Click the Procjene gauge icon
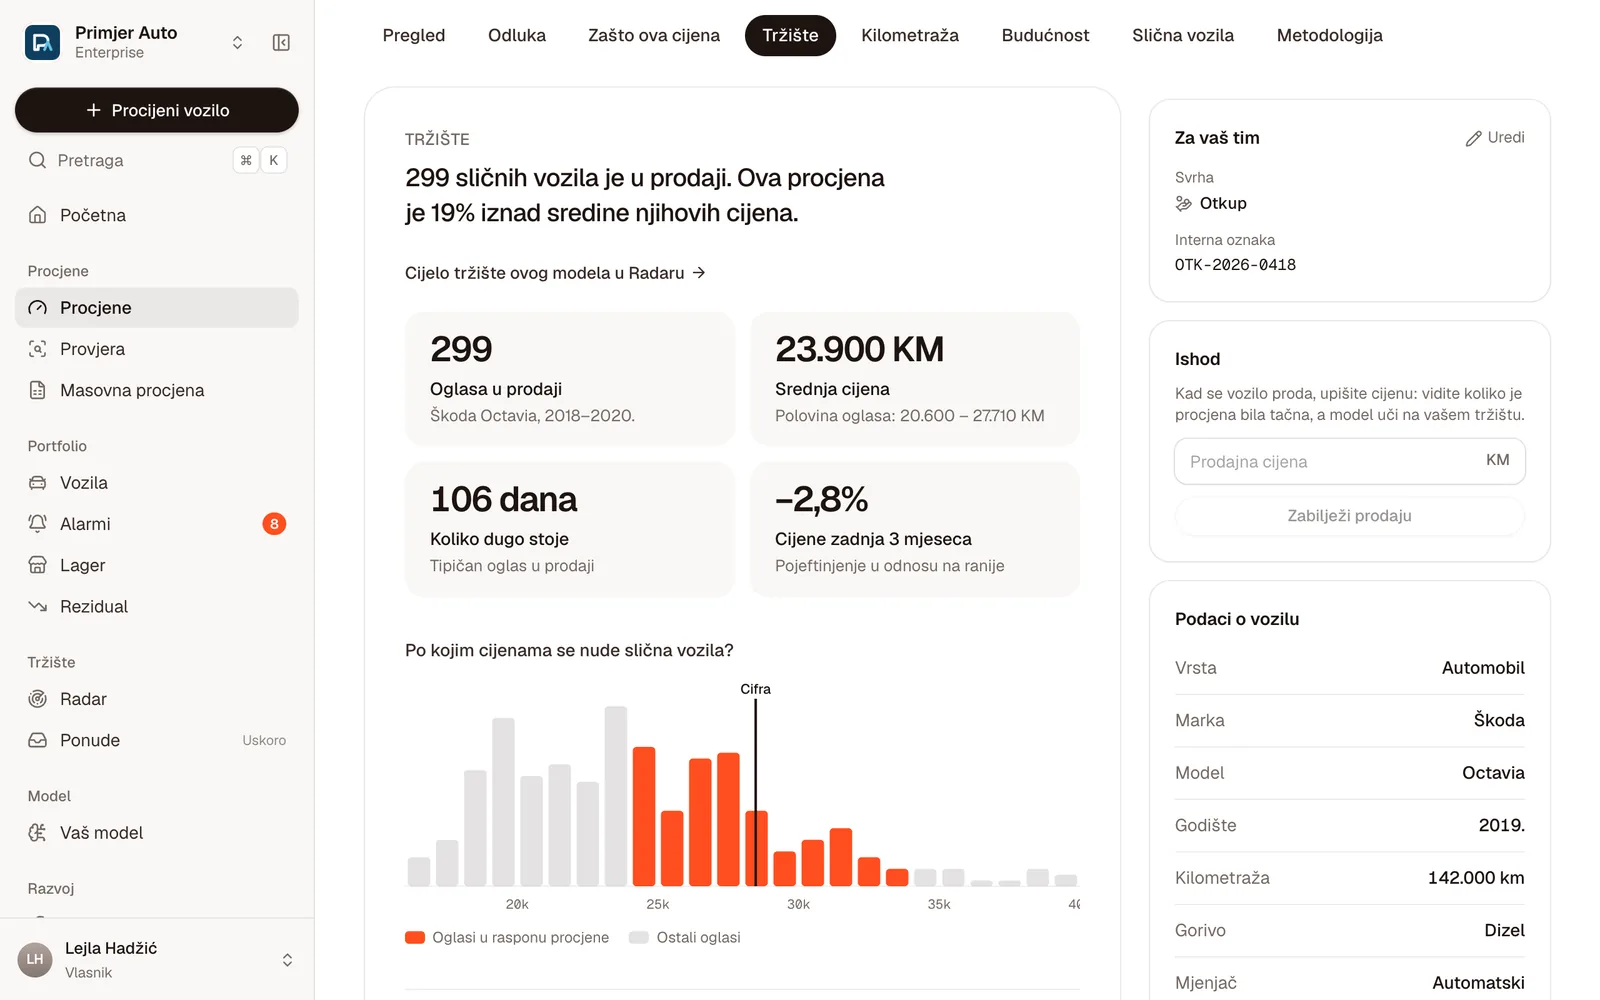Screen dimensions: 1600x1000 click(x=37, y=308)
